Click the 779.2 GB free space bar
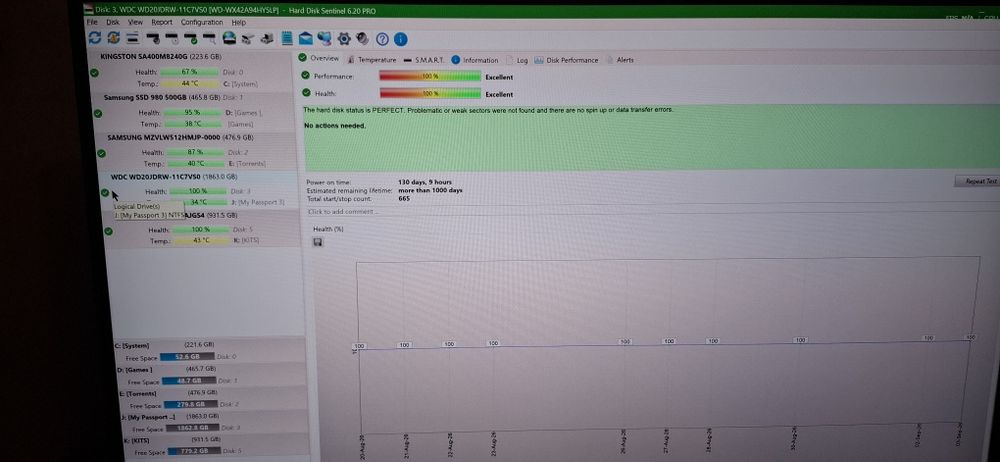The image size is (1000, 462). pos(195,452)
